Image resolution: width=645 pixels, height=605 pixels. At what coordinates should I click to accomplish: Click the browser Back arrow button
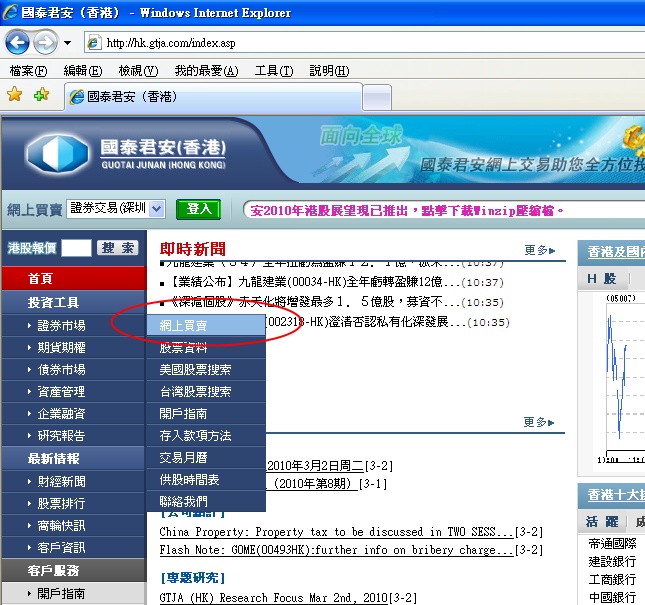point(17,42)
